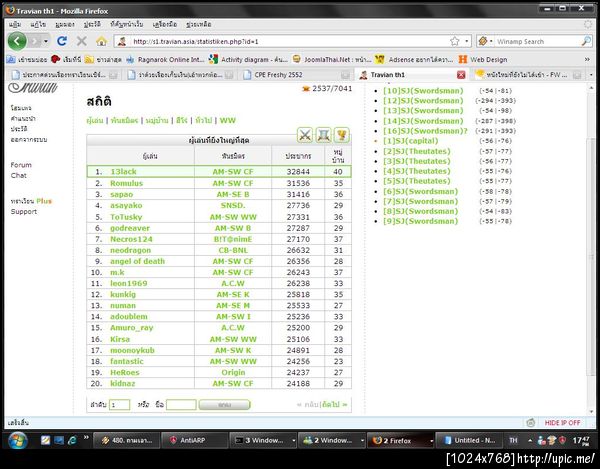Show hidden system tray icons
The height and width of the screenshot is (469, 600).
[x=530, y=440]
